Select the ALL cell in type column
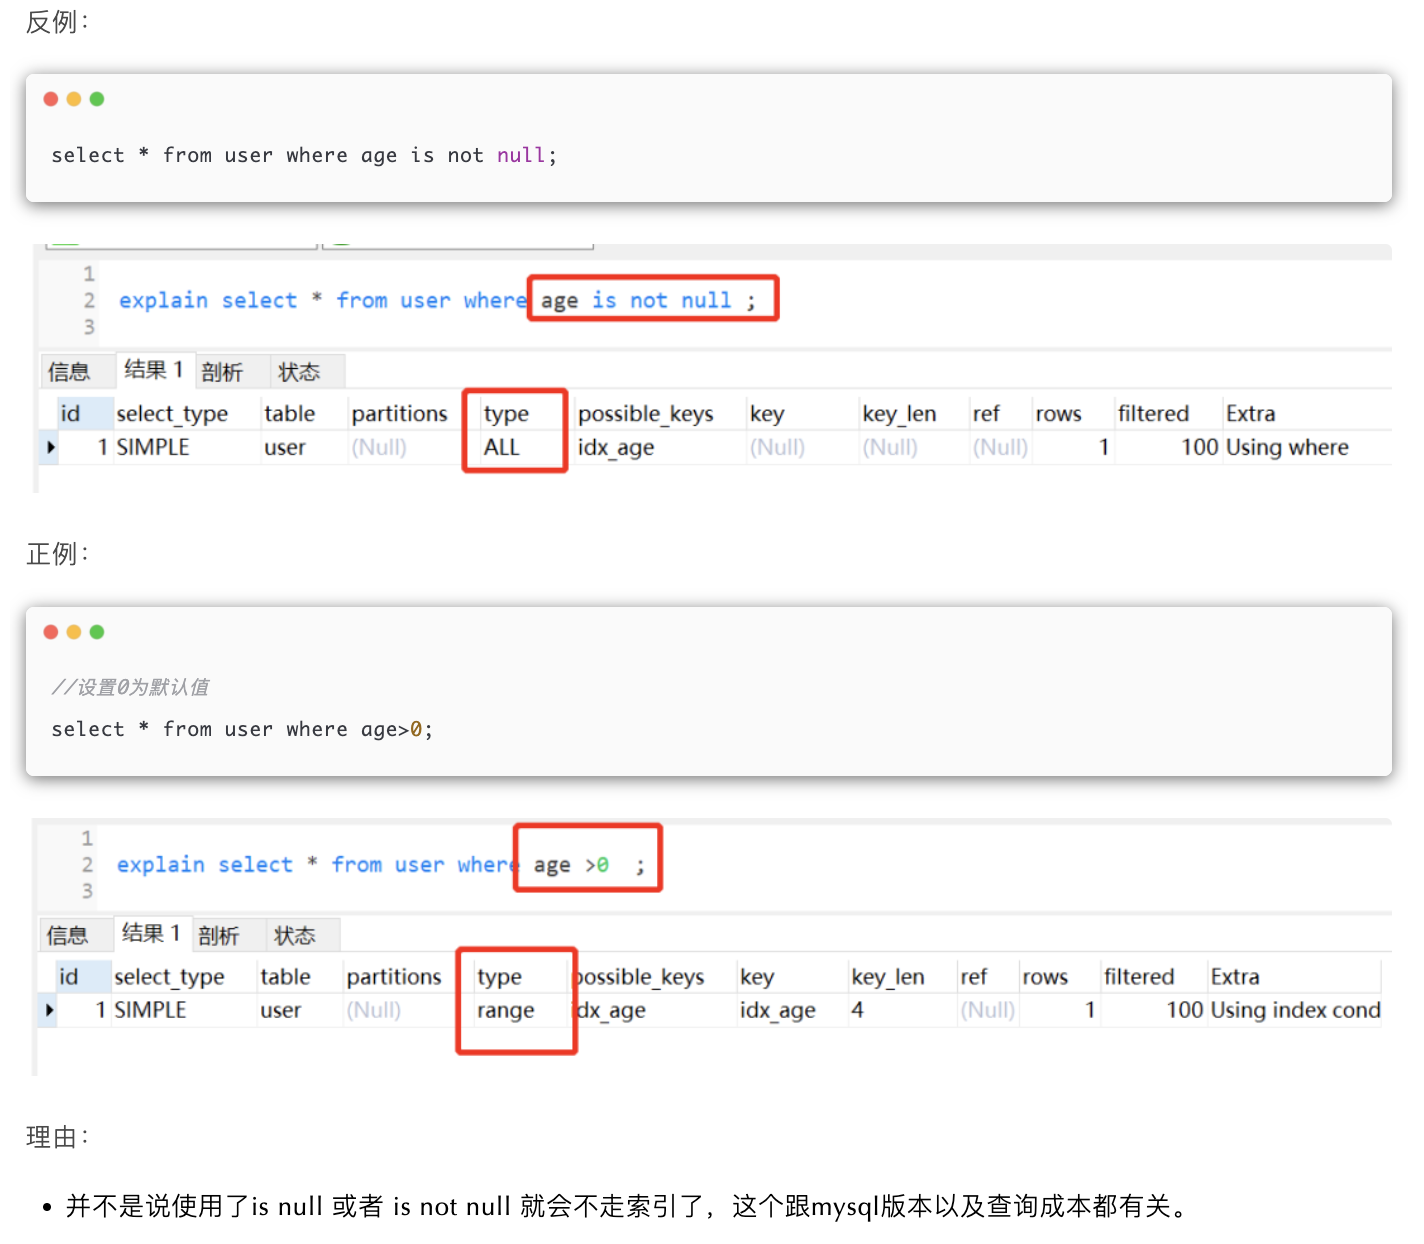This screenshot has width=1424, height=1244. (502, 447)
